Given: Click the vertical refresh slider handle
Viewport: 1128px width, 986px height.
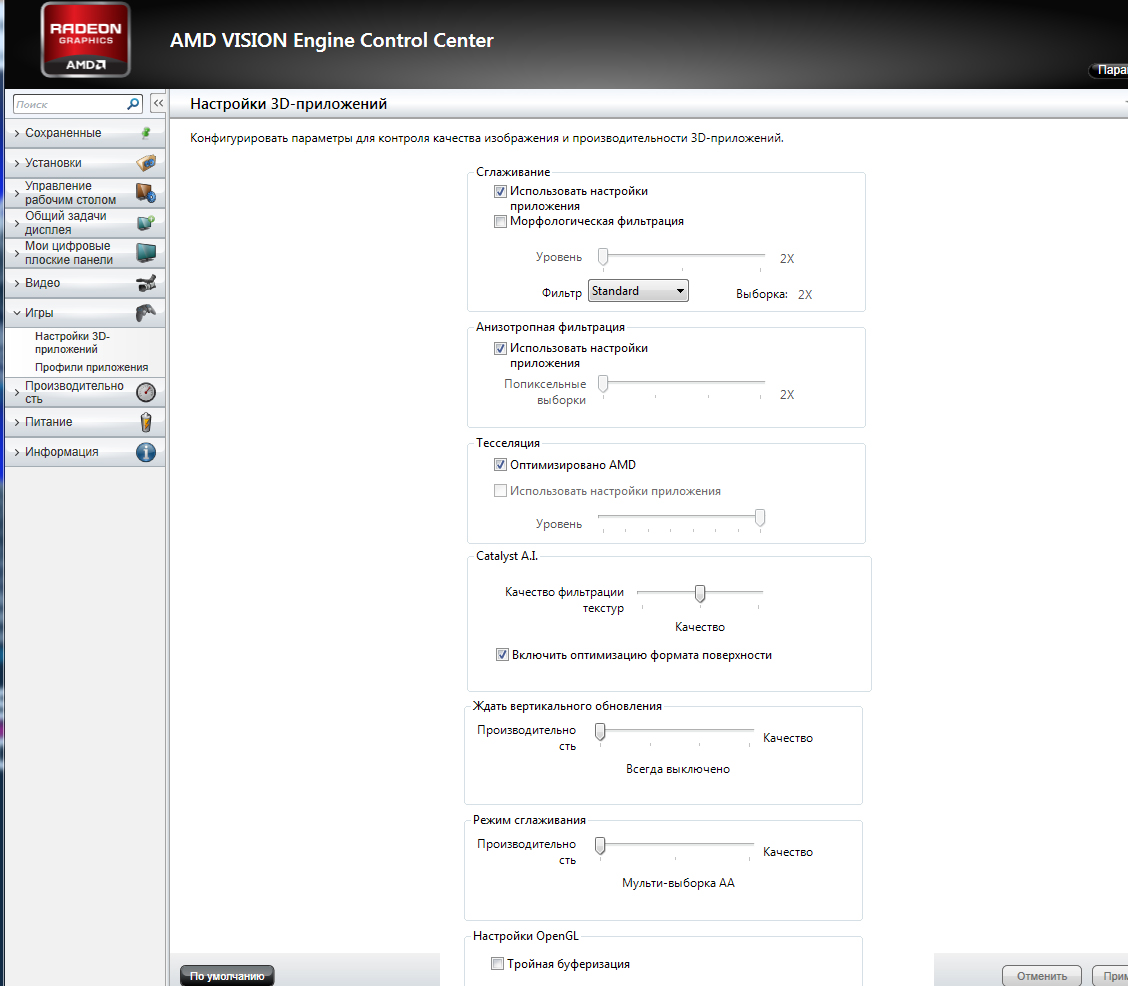Looking at the screenshot, I should (600, 731).
